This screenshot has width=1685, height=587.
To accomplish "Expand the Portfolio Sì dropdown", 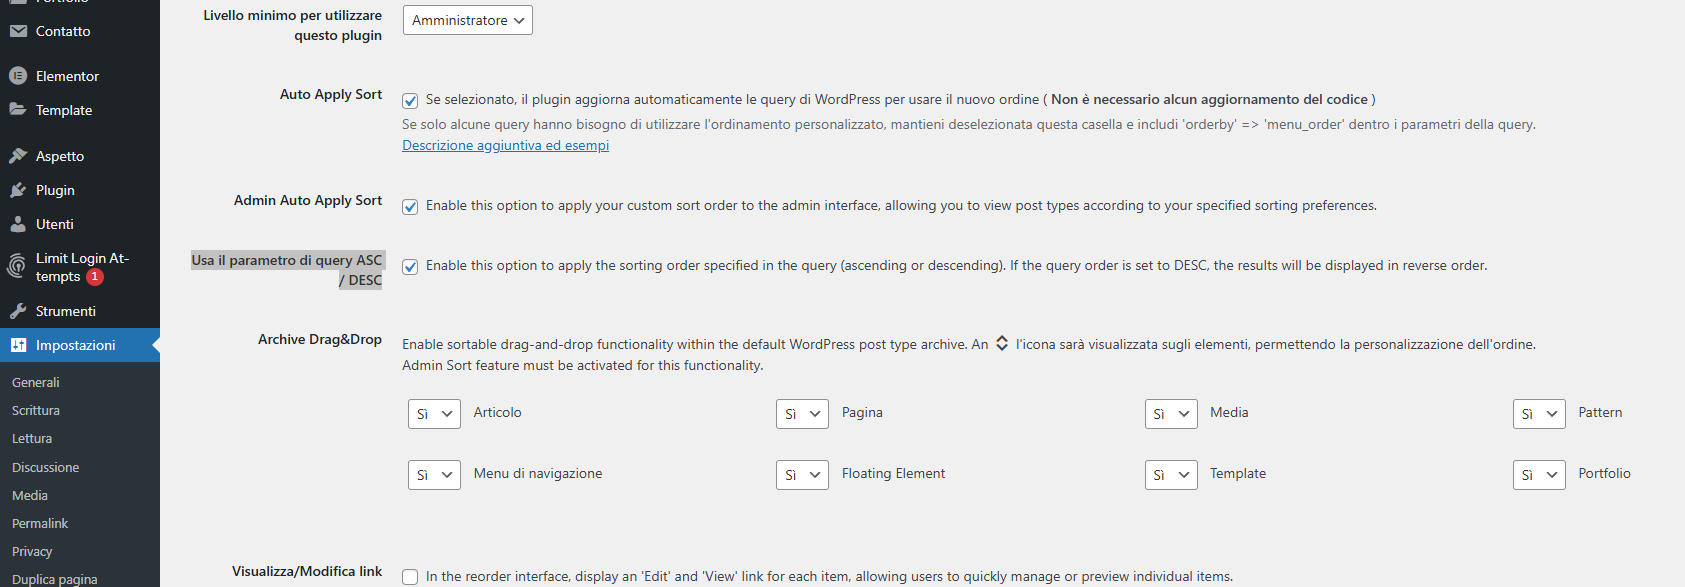I will (1539, 475).
